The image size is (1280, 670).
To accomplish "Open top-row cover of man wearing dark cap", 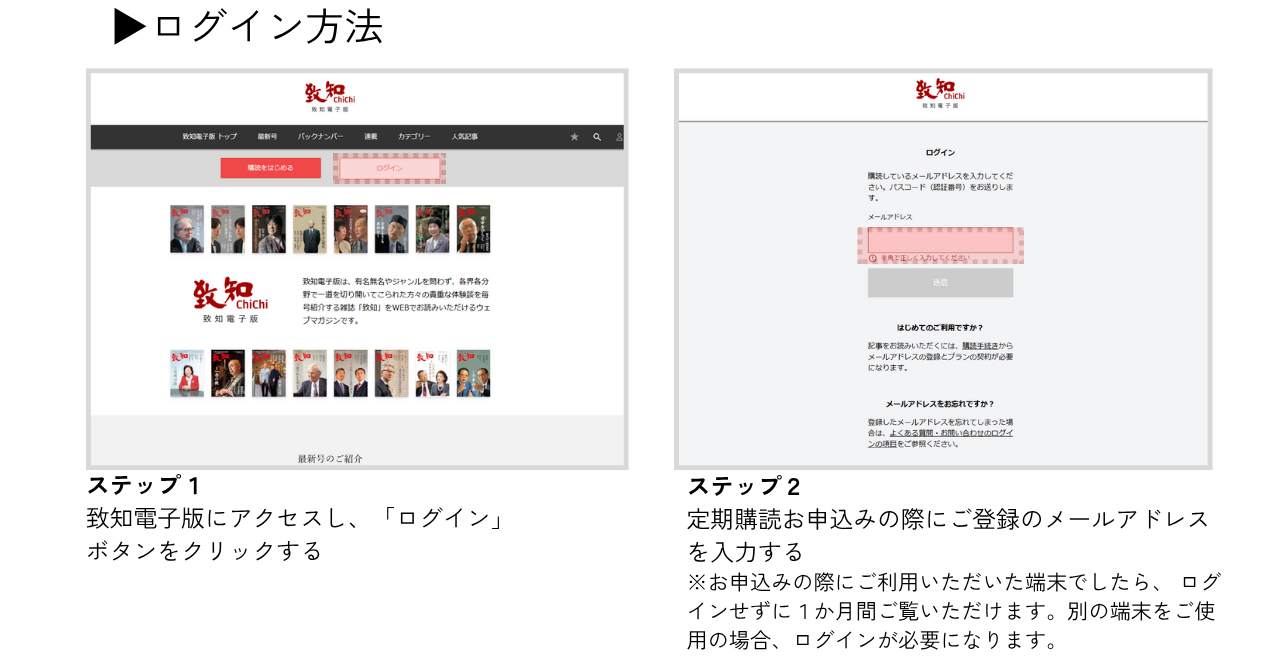I will [x=392, y=229].
